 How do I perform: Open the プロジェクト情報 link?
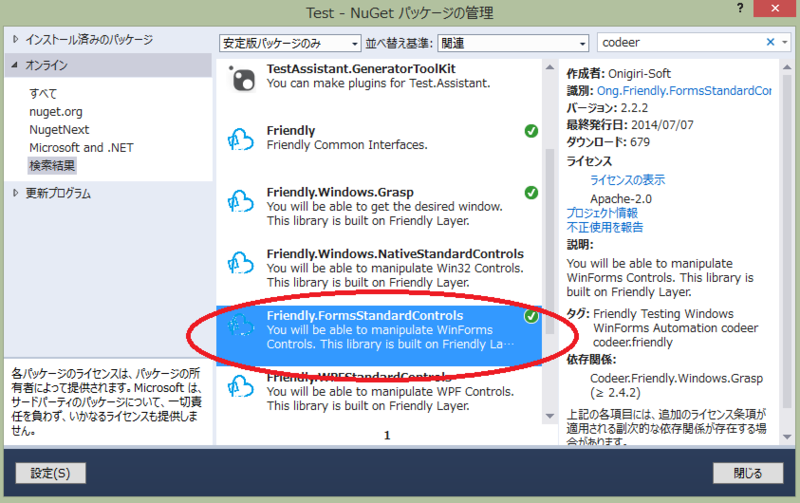click(602, 213)
